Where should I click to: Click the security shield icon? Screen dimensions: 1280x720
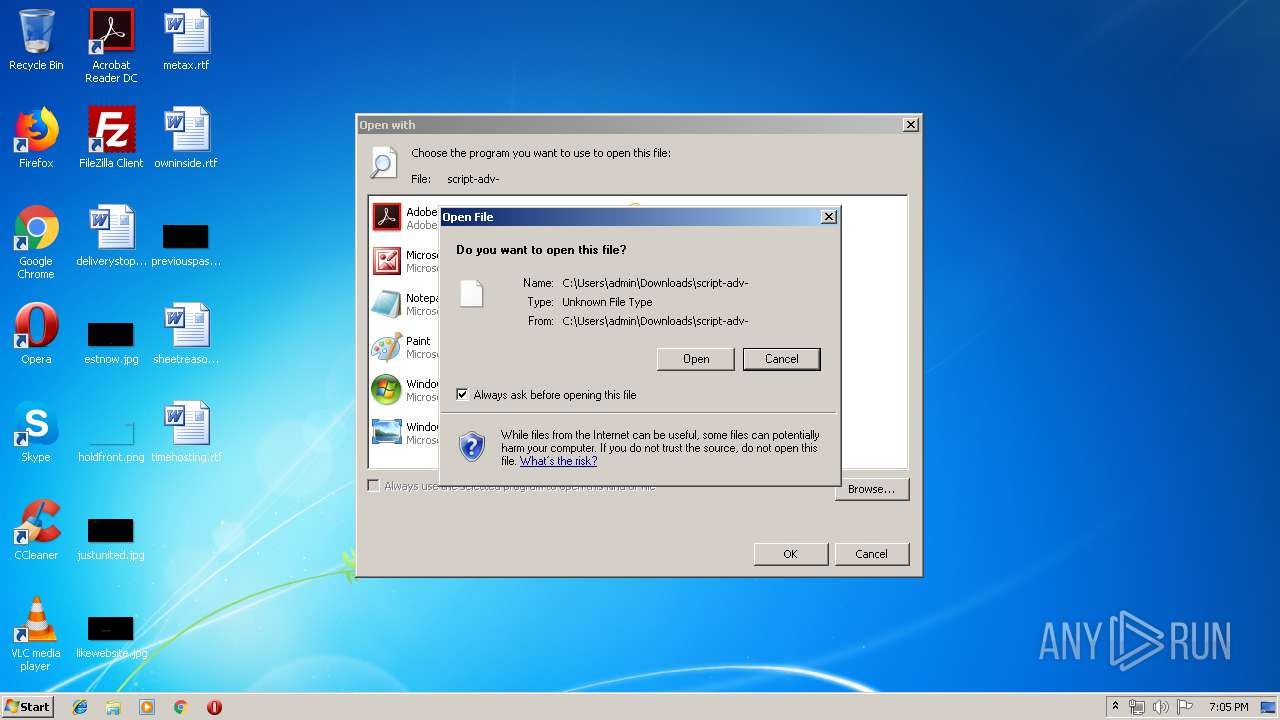pos(472,446)
